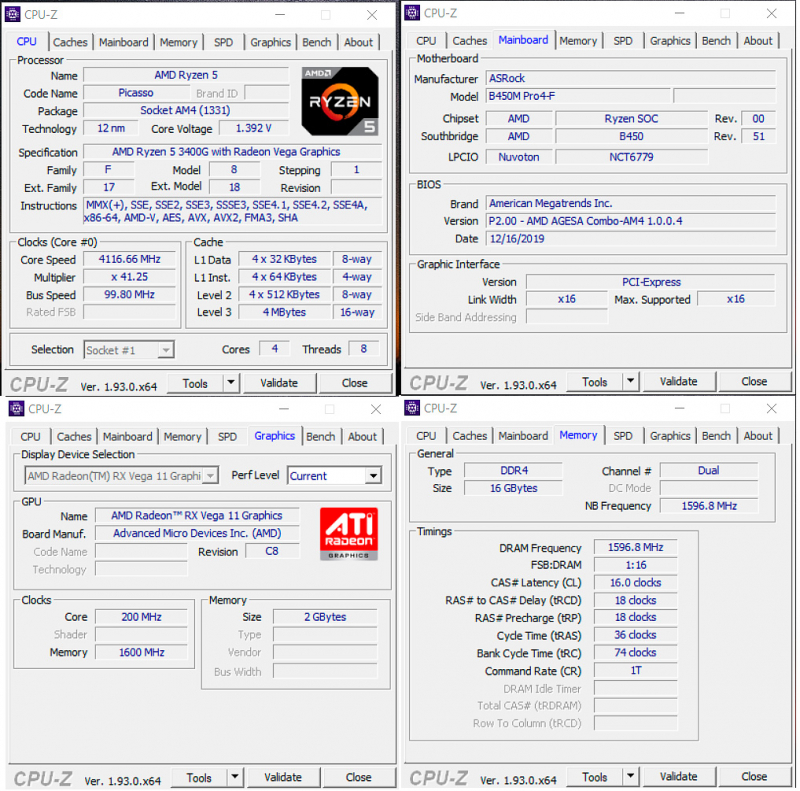Switch to the SPD tab
This screenshot has height=791, width=800.
click(224, 42)
